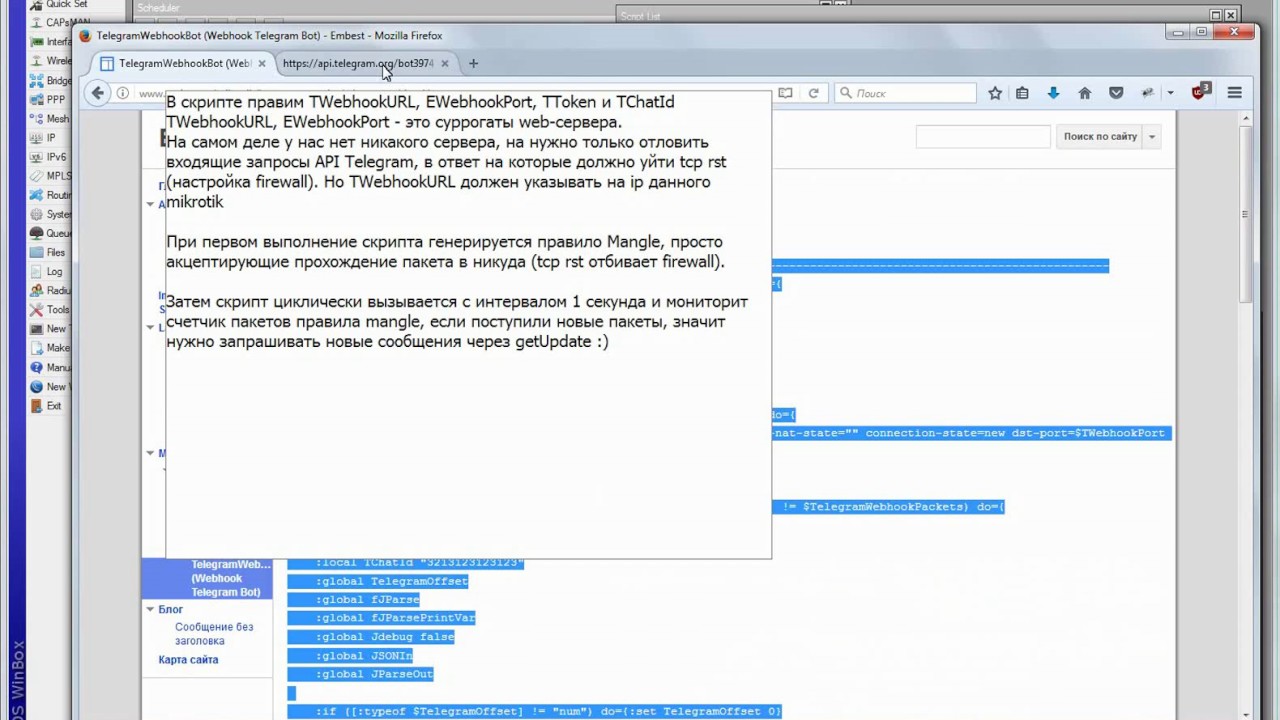Go back in Firefox
The image size is (1280, 720).
(x=97, y=93)
